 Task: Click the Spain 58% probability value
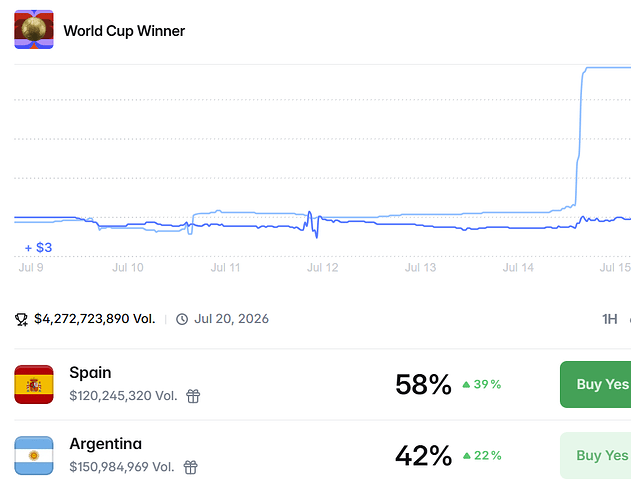click(x=423, y=384)
